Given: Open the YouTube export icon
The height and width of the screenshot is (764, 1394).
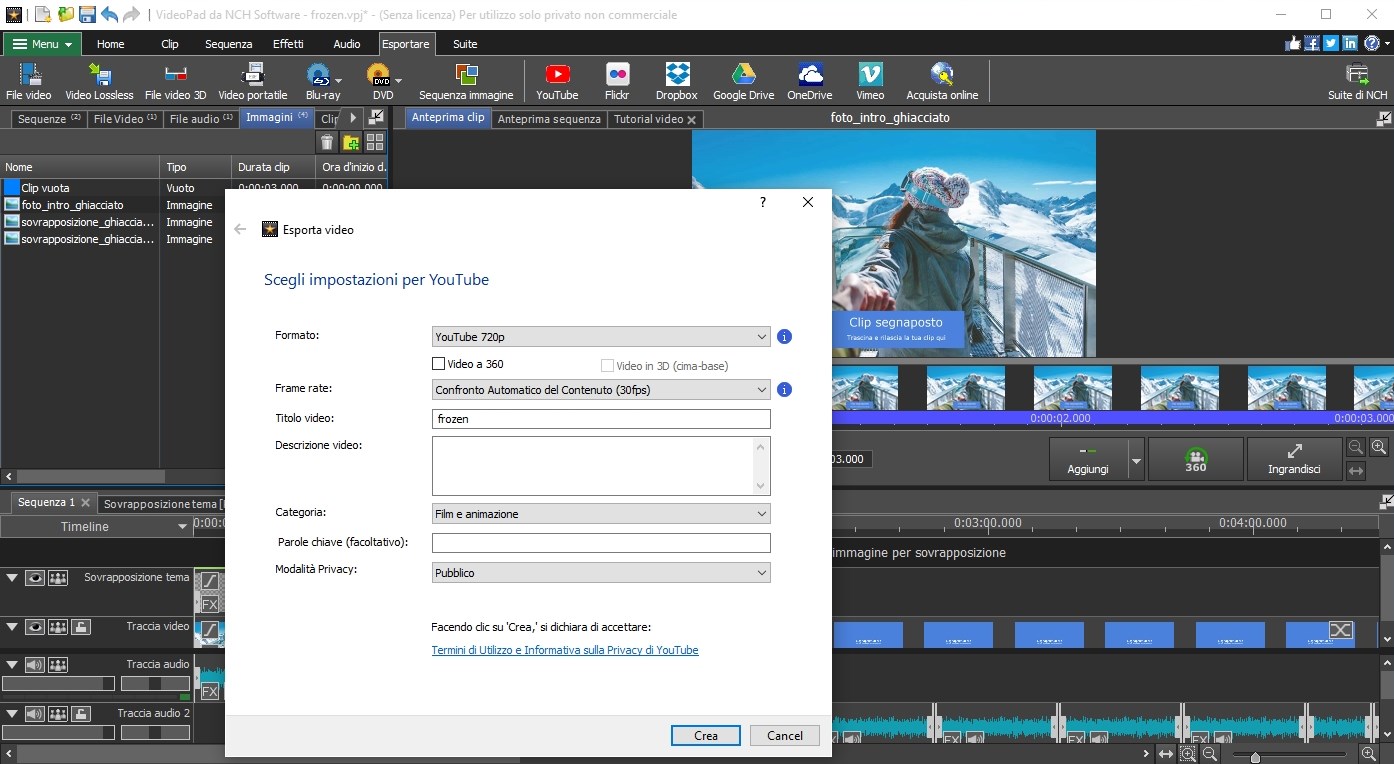Looking at the screenshot, I should (557, 81).
